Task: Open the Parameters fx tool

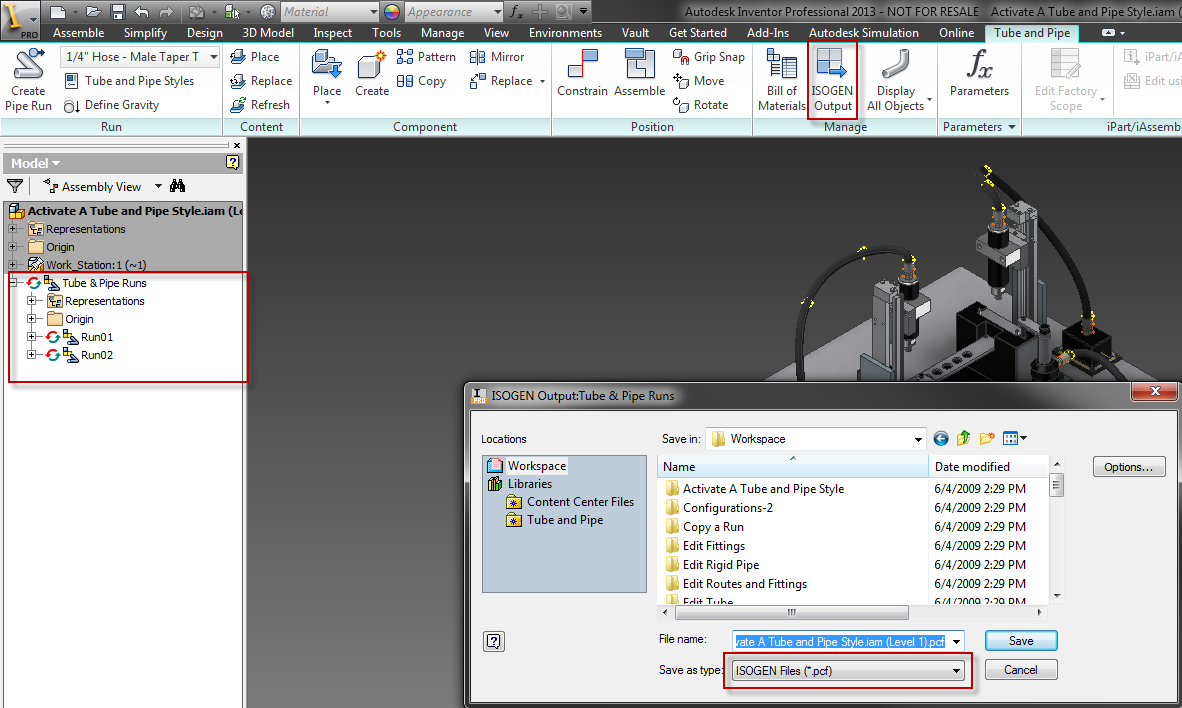Action: (x=978, y=74)
